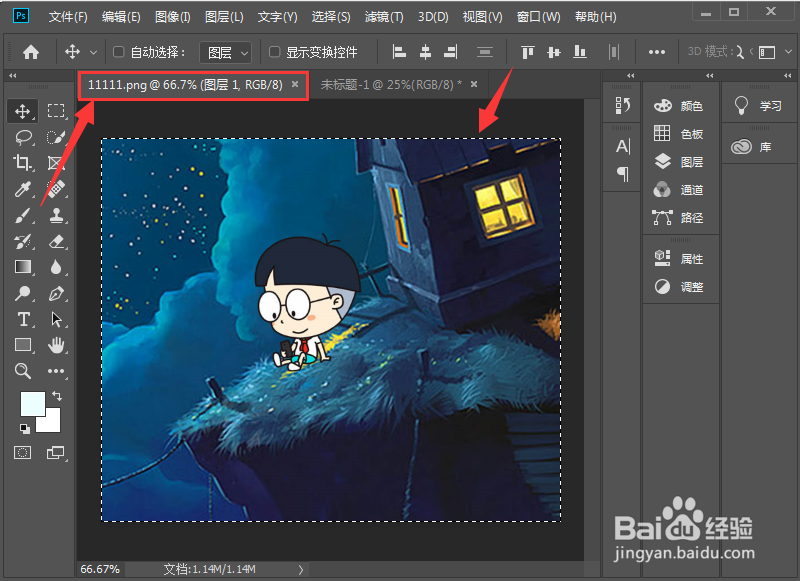The width and height of the screenshot is (800, 581).
Task: Select the Rectangular Marquee tool
Action: (x=56, y=111)
